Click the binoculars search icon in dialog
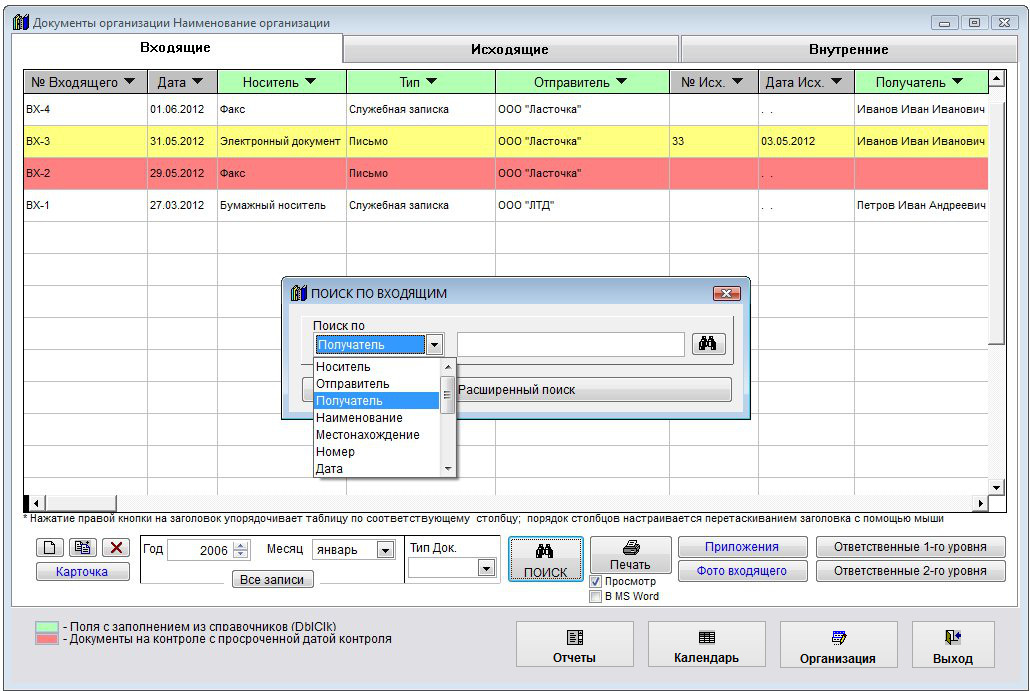This screenshot has width=1030, height=691. click(707, 344)
